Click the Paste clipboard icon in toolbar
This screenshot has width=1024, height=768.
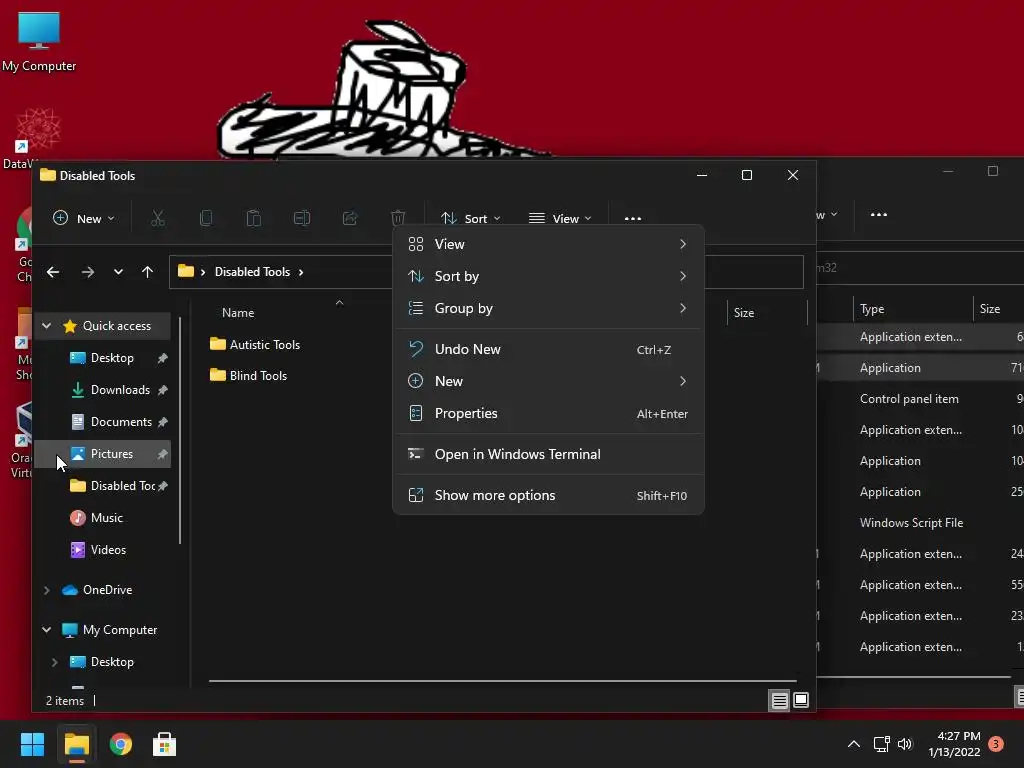pyautogui.click(x=253, y=218)
